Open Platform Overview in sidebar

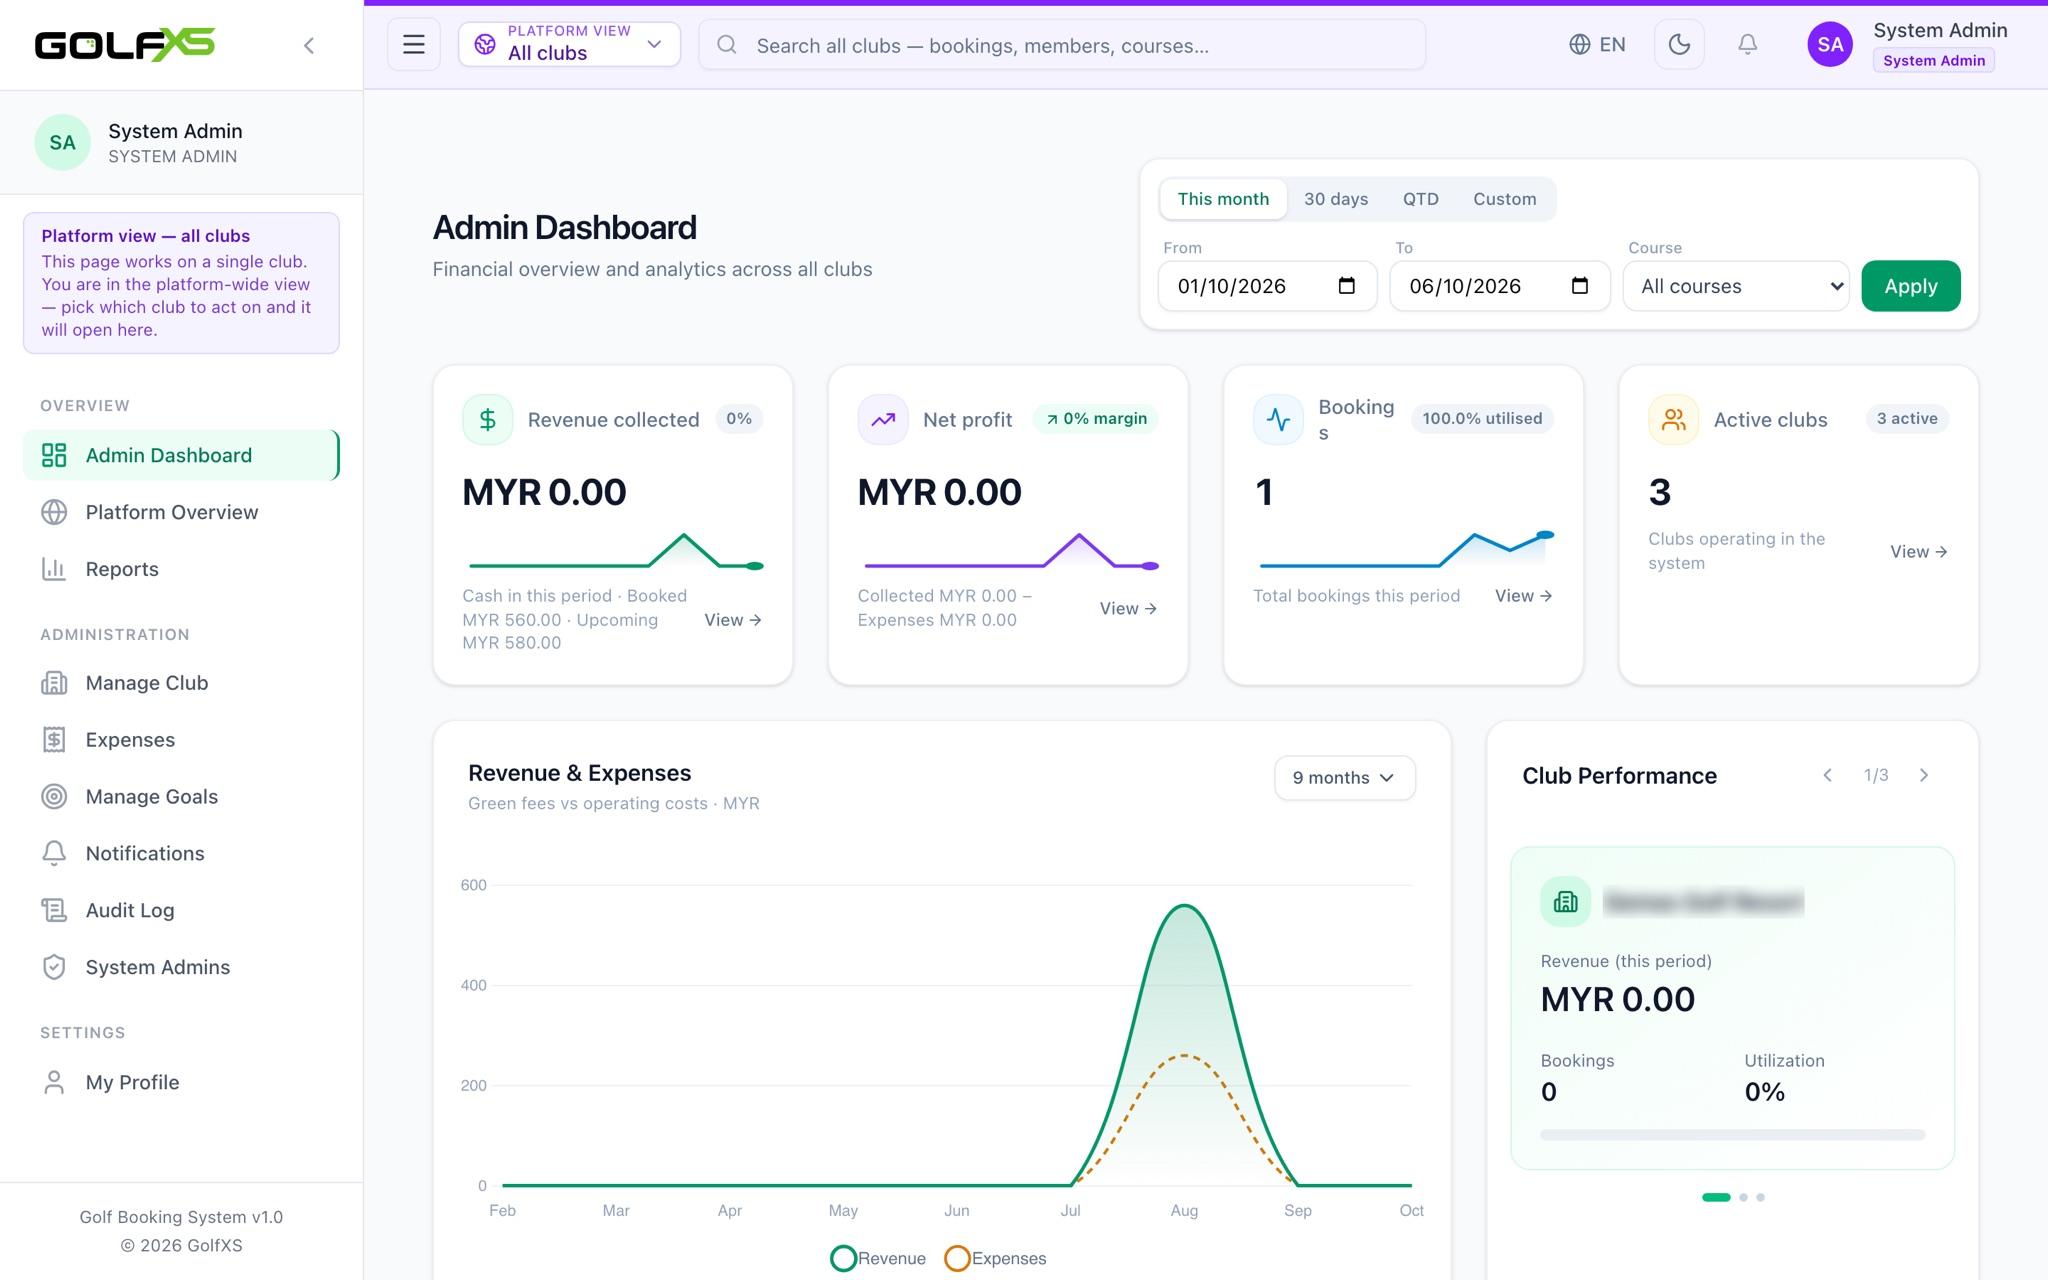click(x=181, y=512)
